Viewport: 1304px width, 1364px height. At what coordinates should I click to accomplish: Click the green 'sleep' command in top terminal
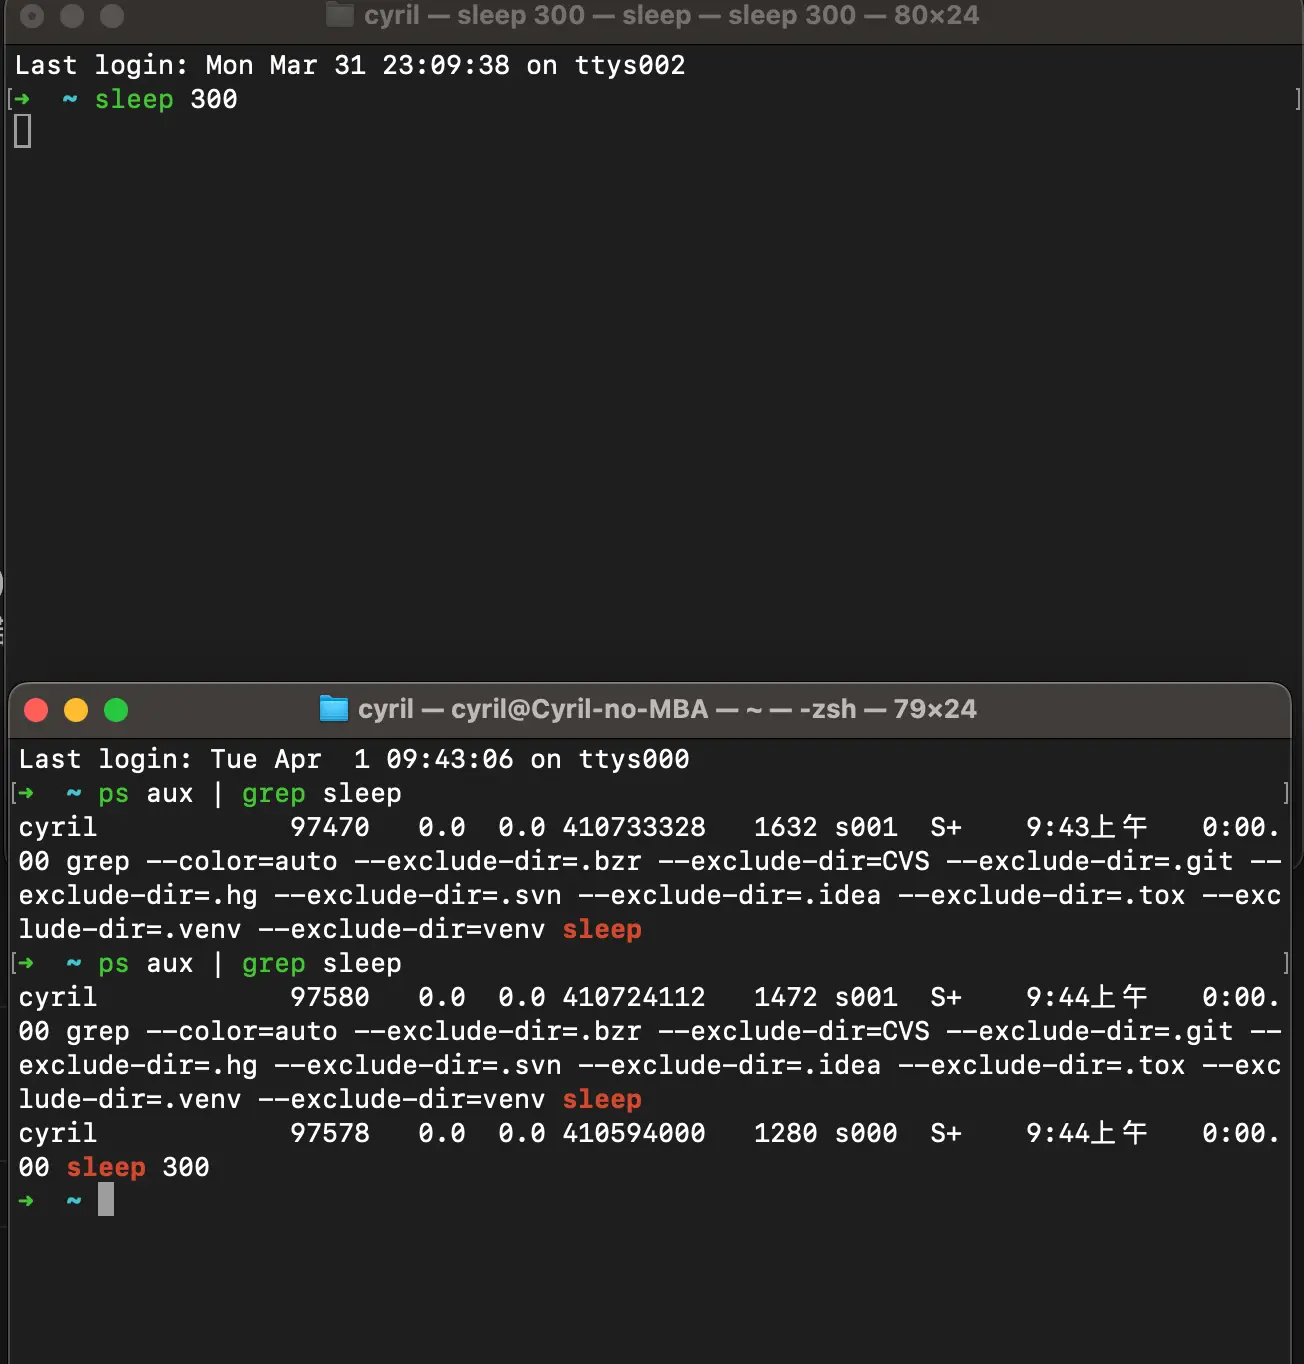[x=134, y=100]
